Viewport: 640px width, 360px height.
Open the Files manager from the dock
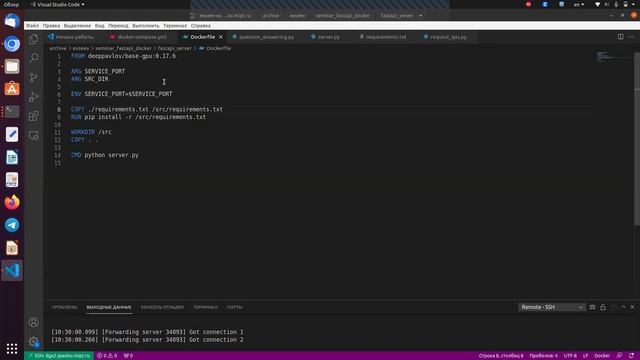pos(12,66)
